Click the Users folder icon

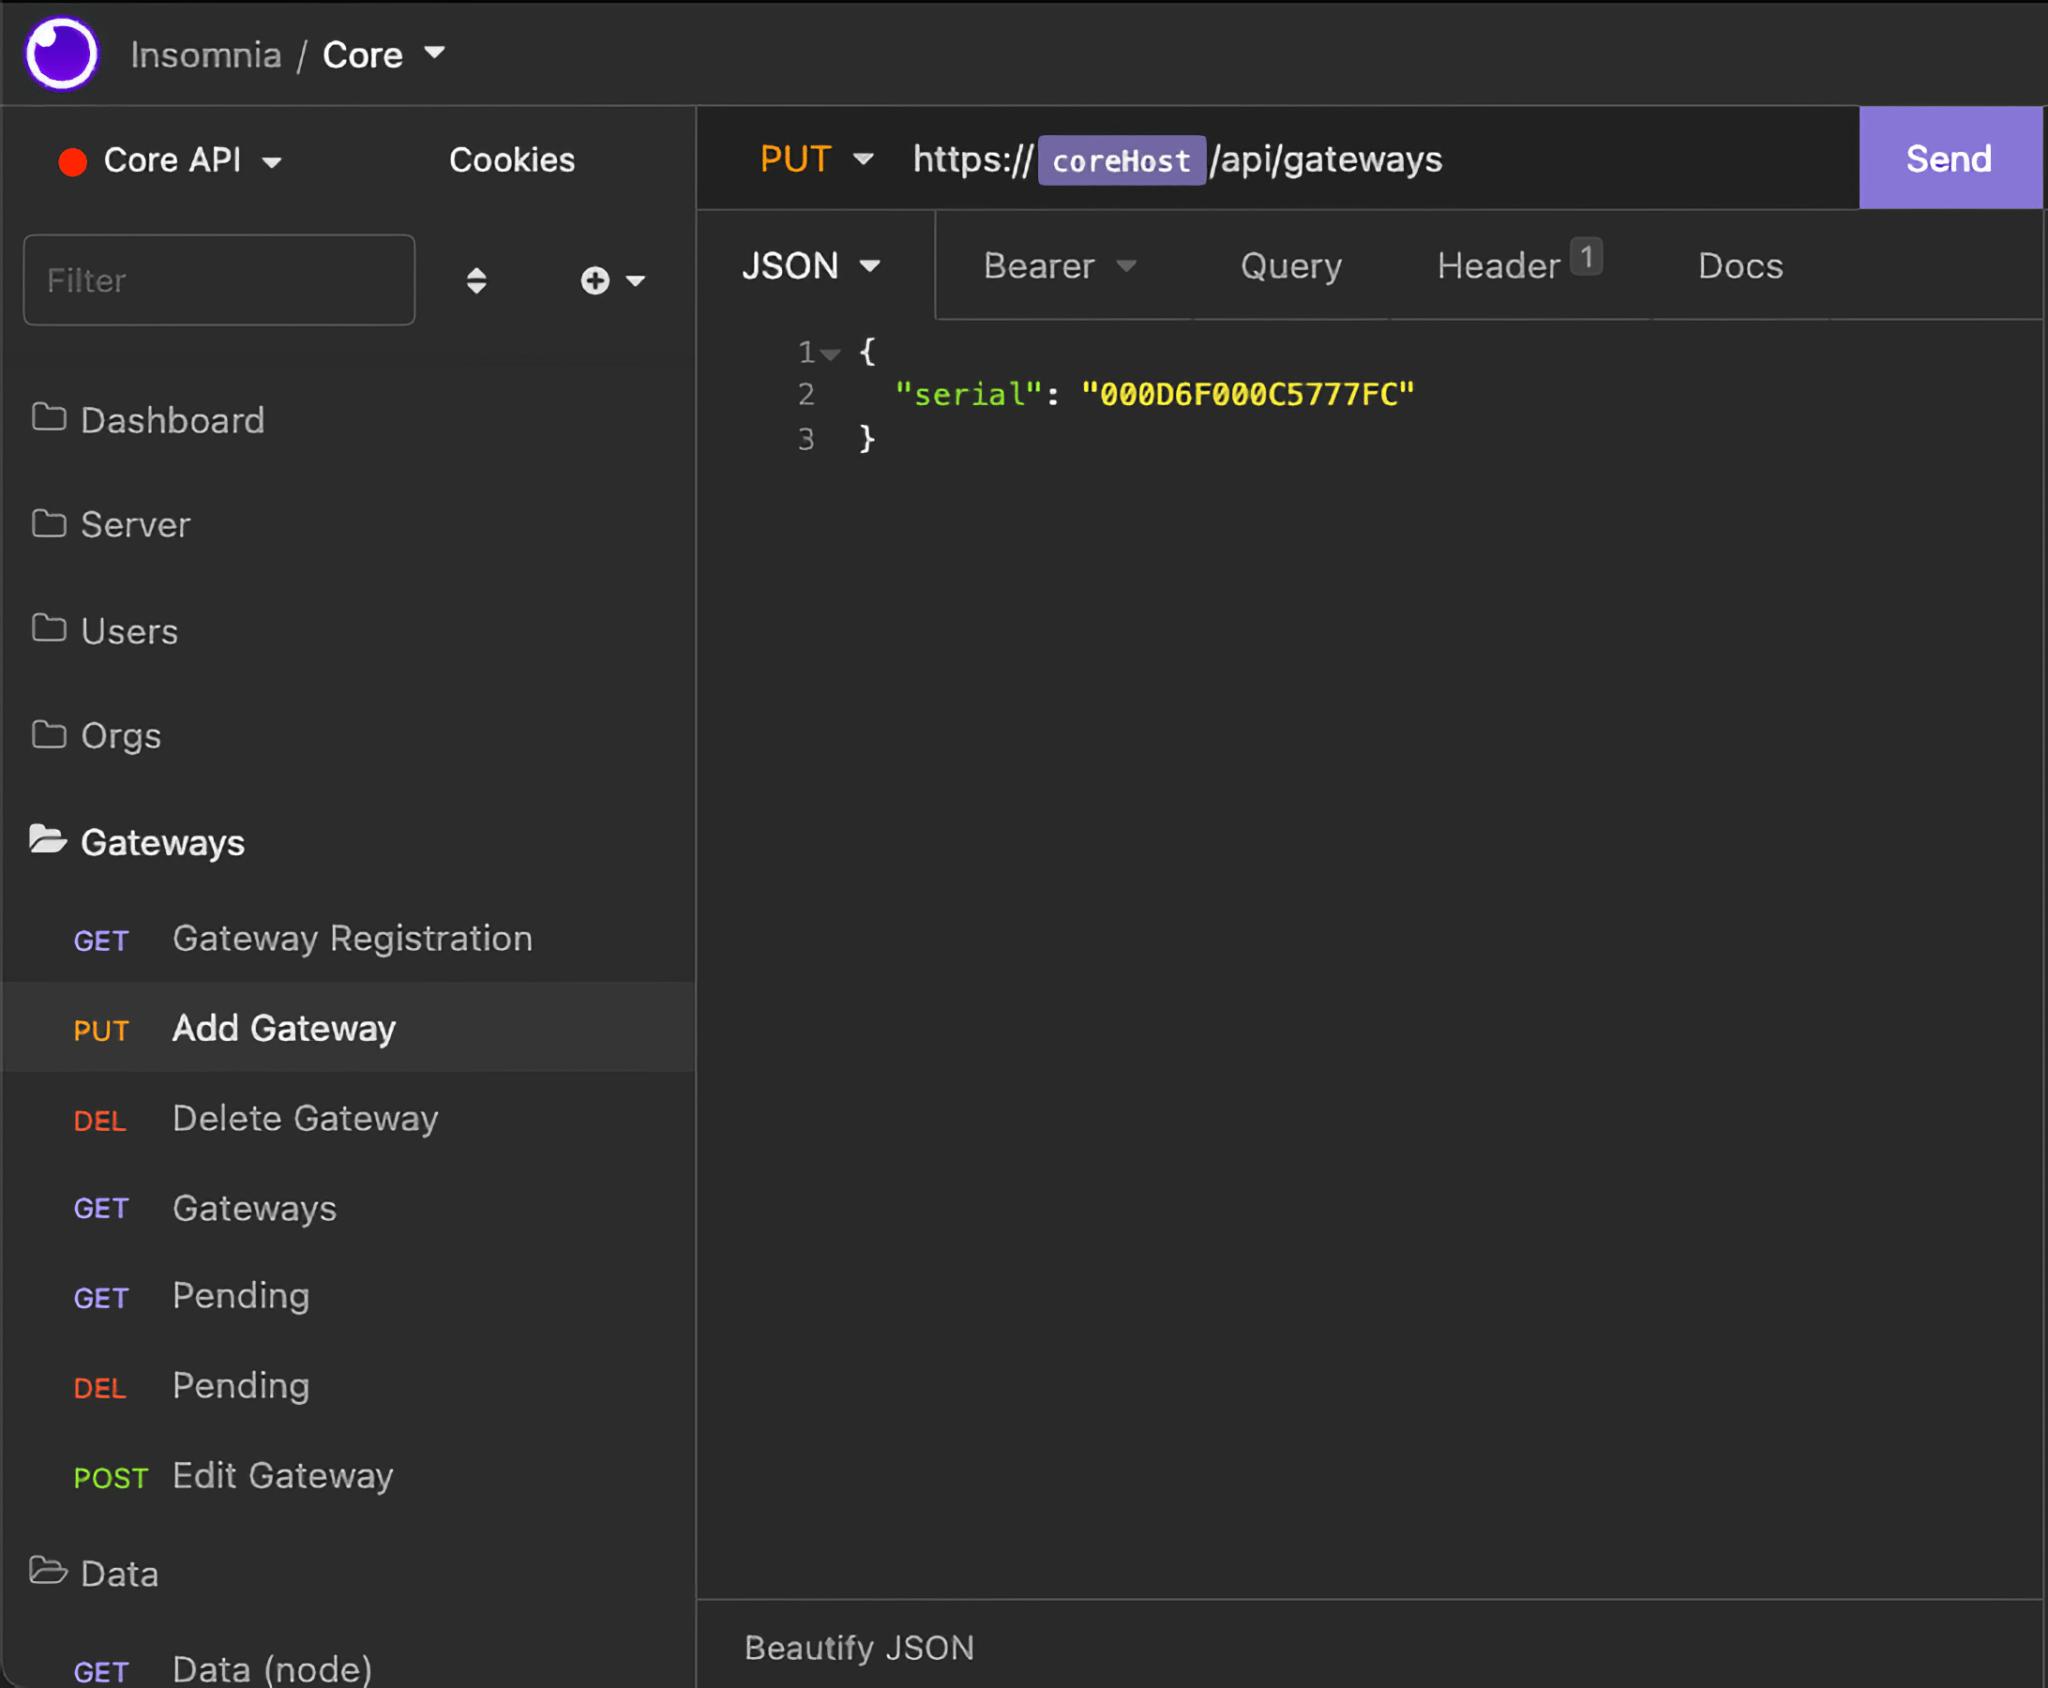[x=49, y=629]
